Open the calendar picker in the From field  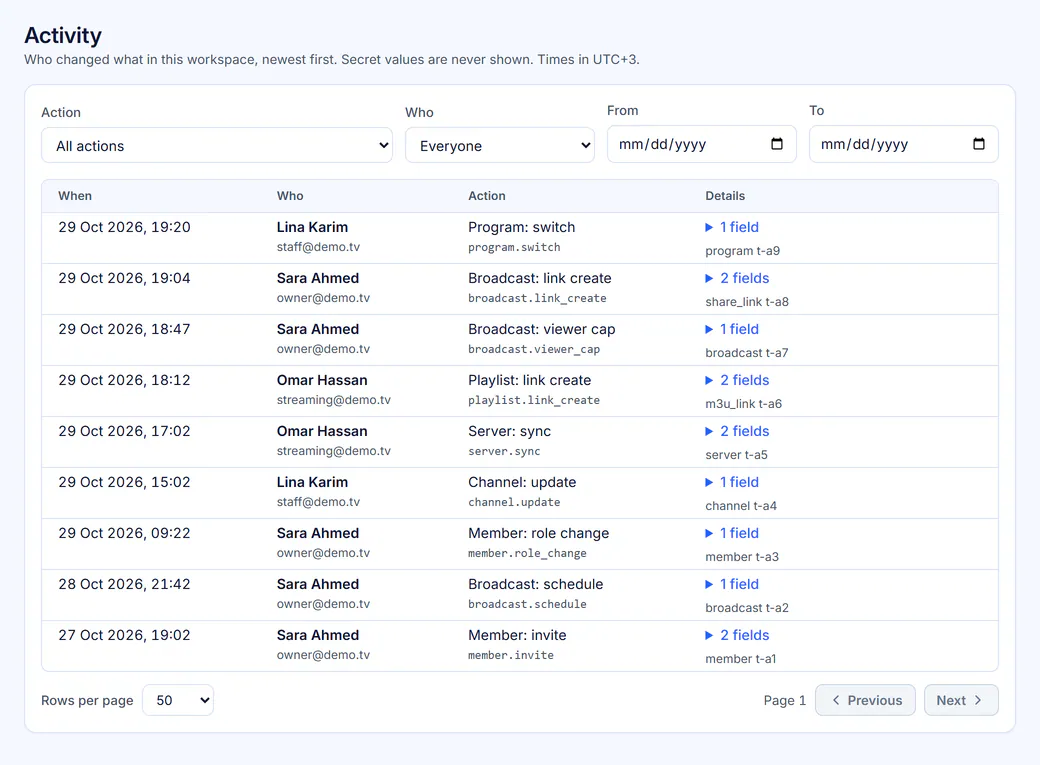(x=777, y=144)
